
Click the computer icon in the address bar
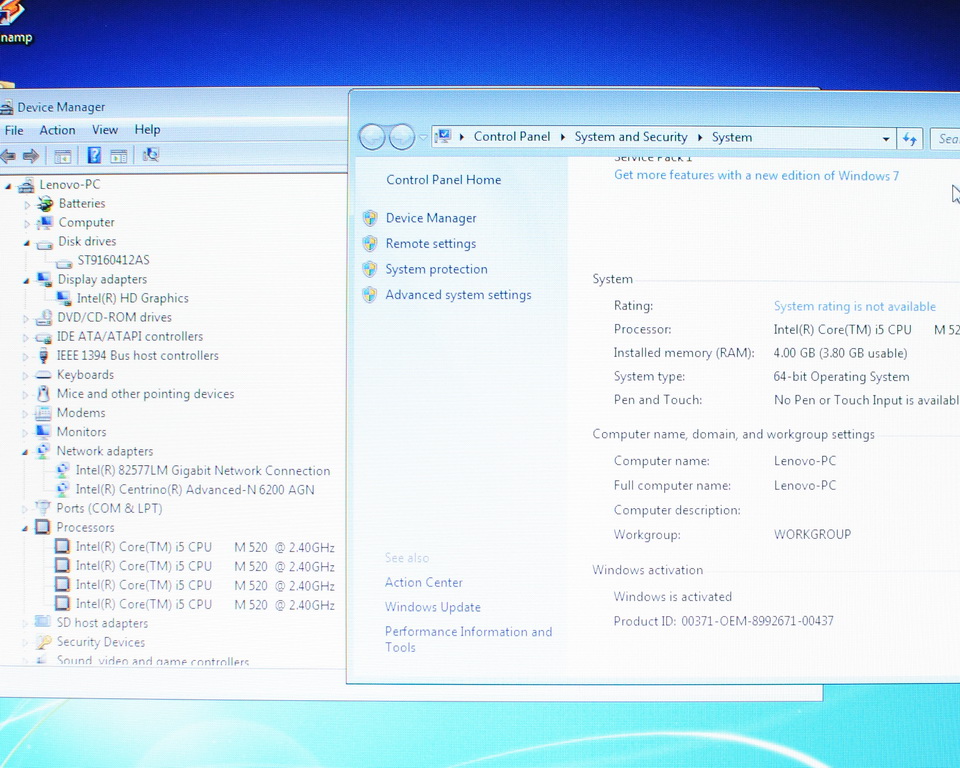(443, 136)
